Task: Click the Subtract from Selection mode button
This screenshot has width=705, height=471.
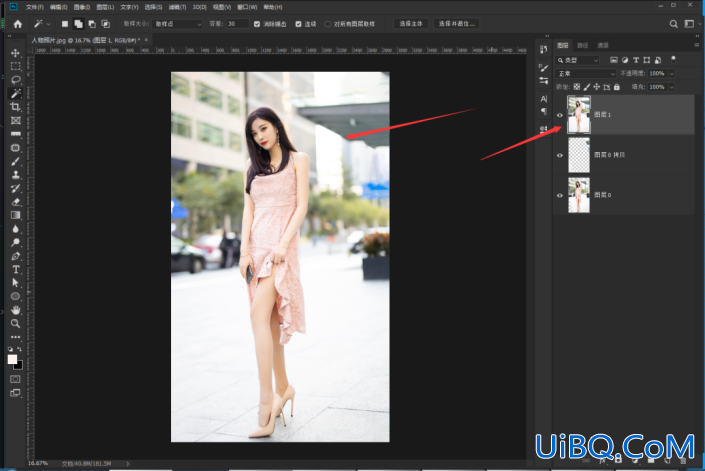Action: coord(92,24)
